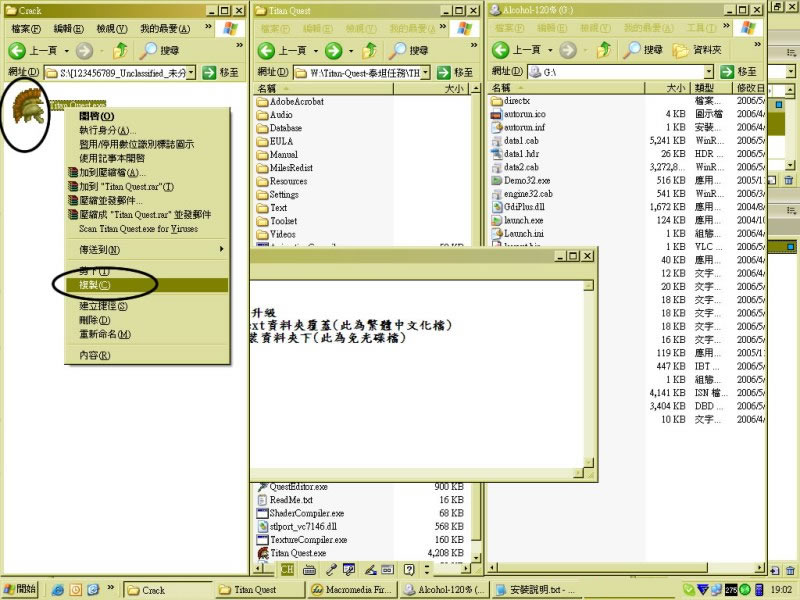Open Titan Quest window forward-history dropdown arrow
Viewport: 800px width, 600px height.
351,51
